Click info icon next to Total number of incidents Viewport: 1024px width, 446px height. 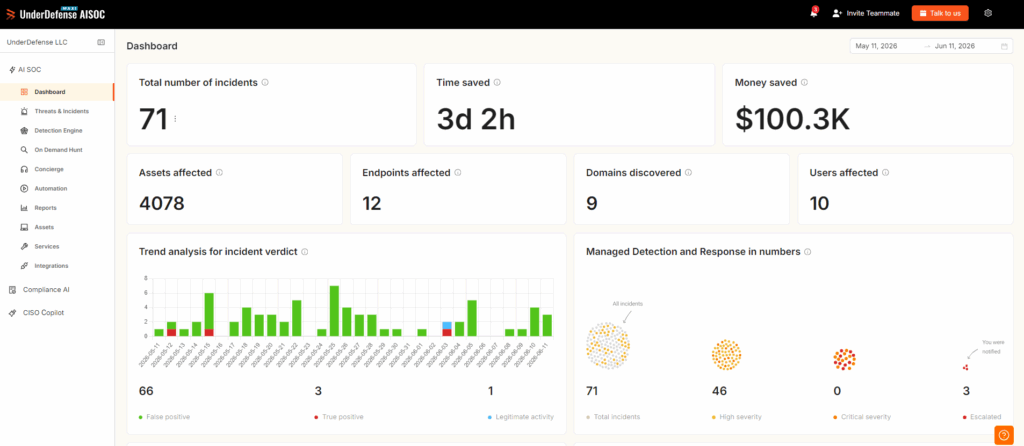tap(265, 82)
